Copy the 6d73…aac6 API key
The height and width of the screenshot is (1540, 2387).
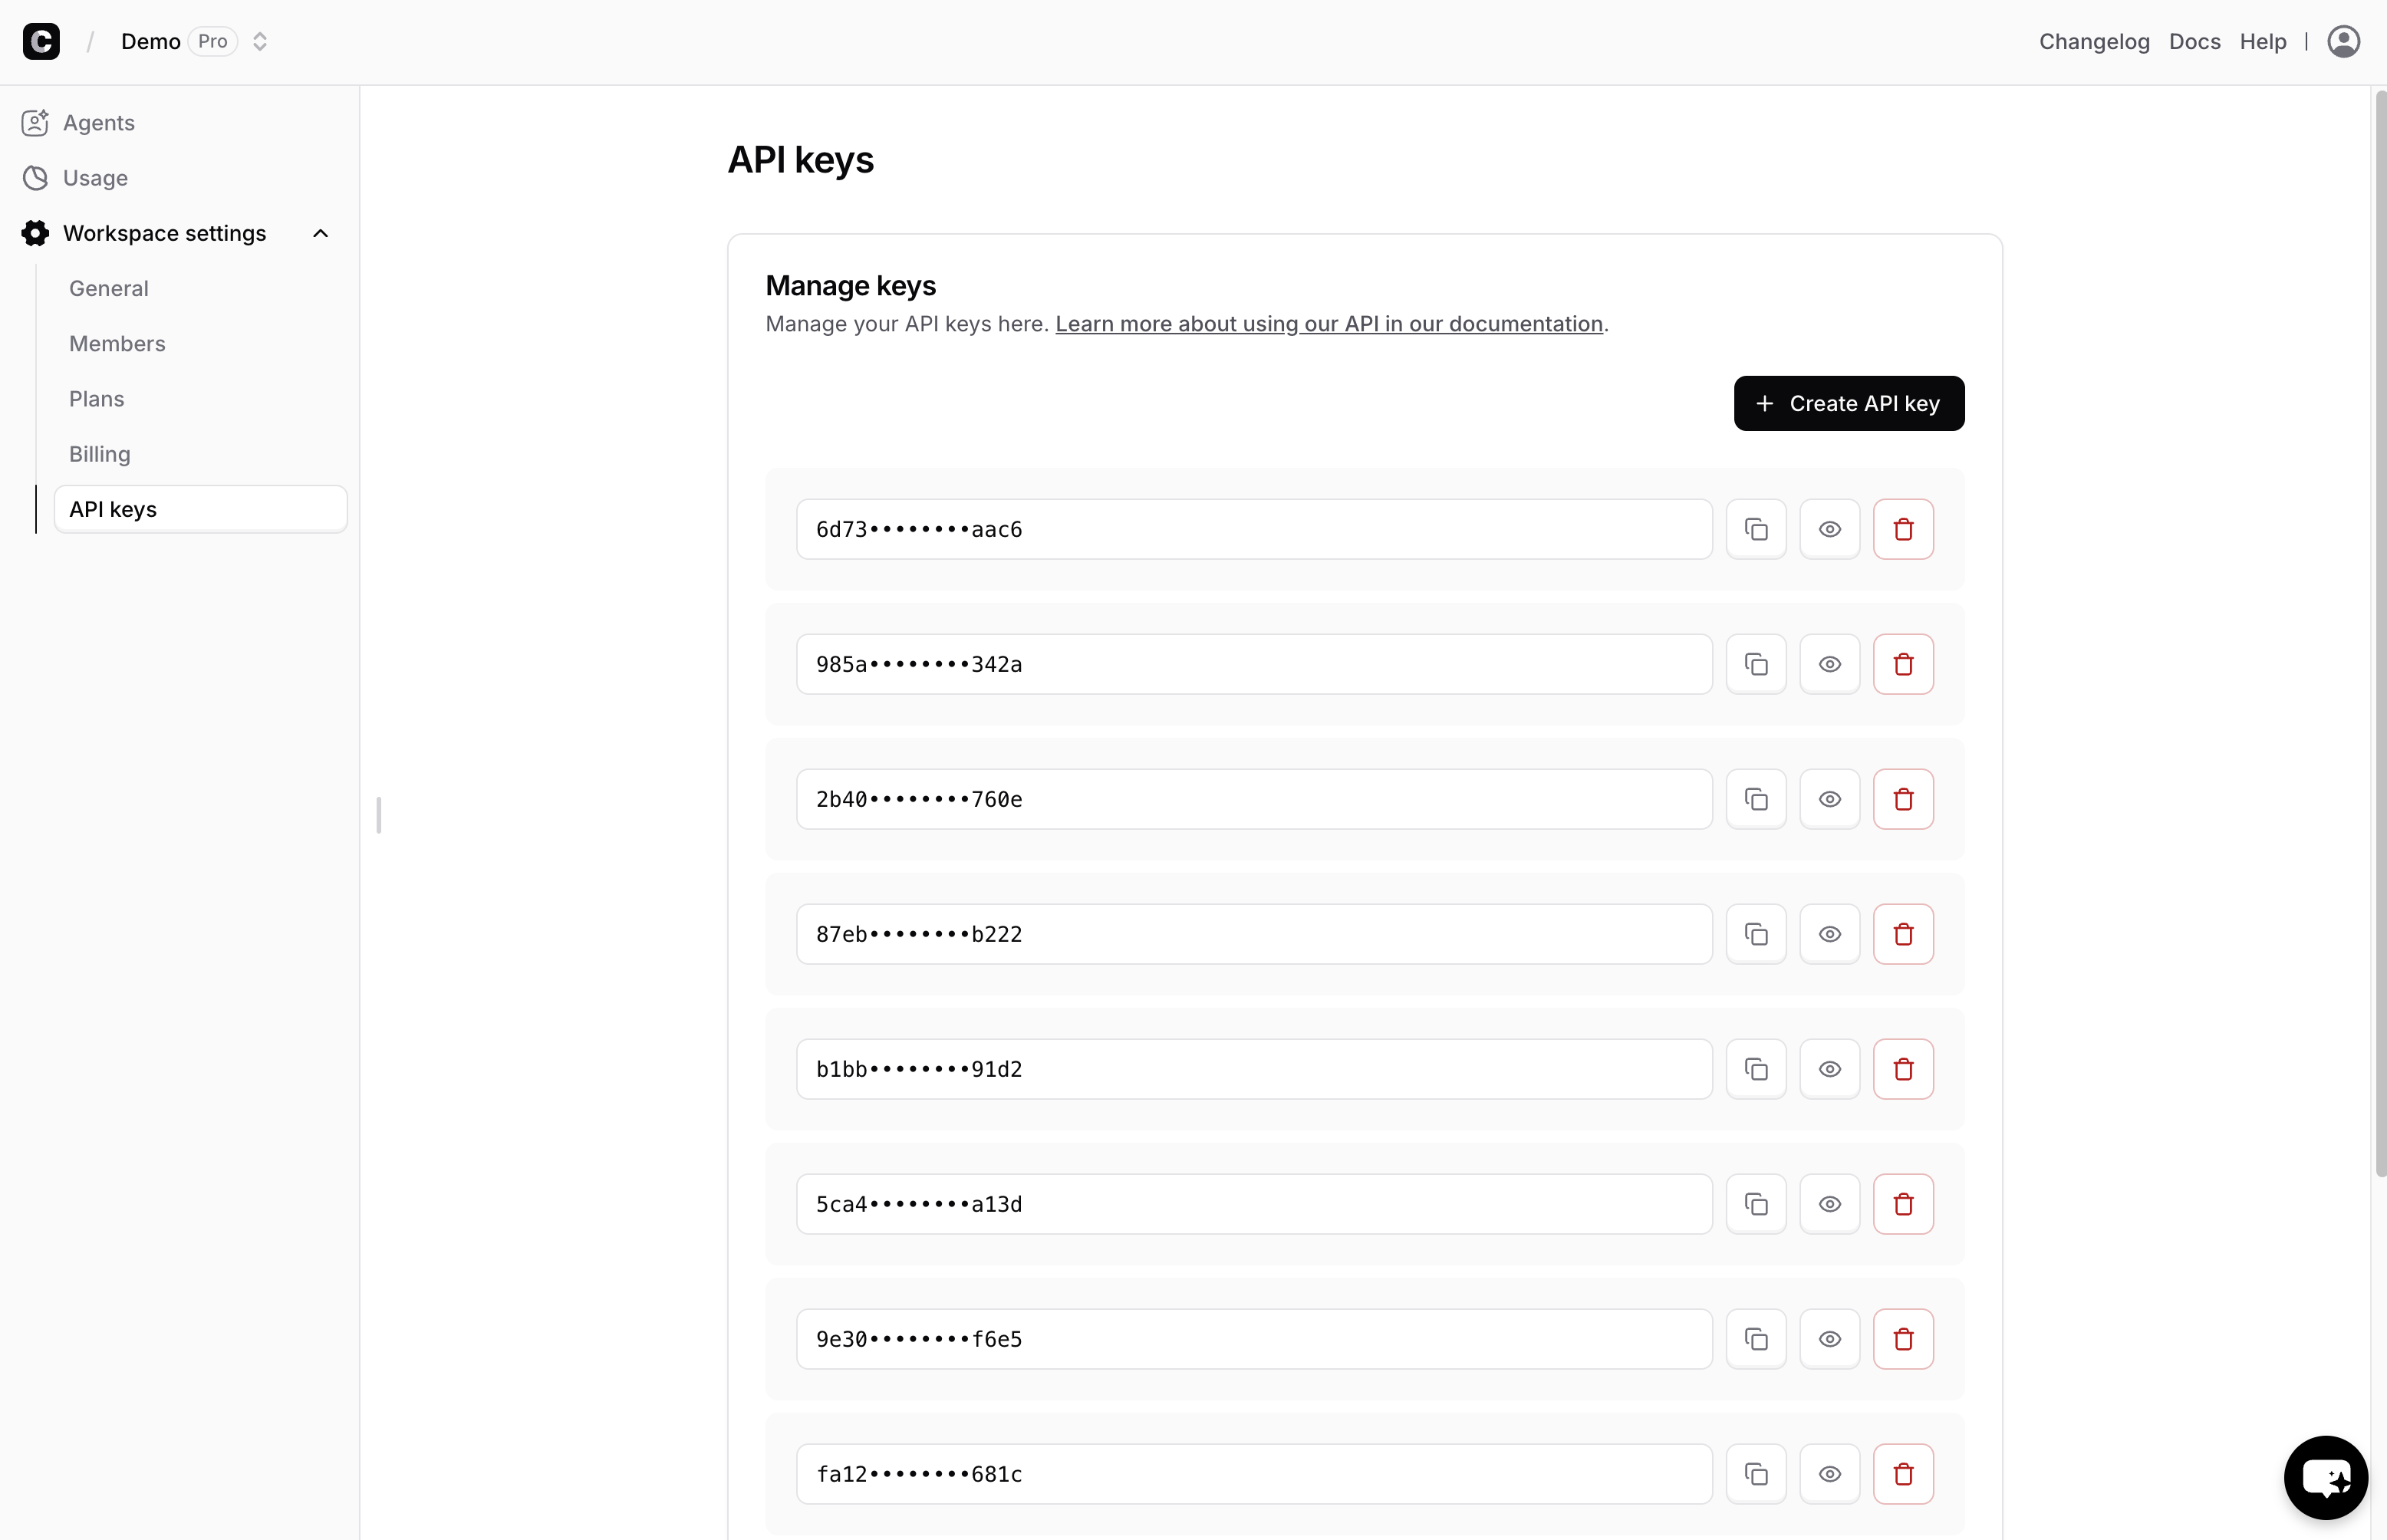click(1756, 529)
